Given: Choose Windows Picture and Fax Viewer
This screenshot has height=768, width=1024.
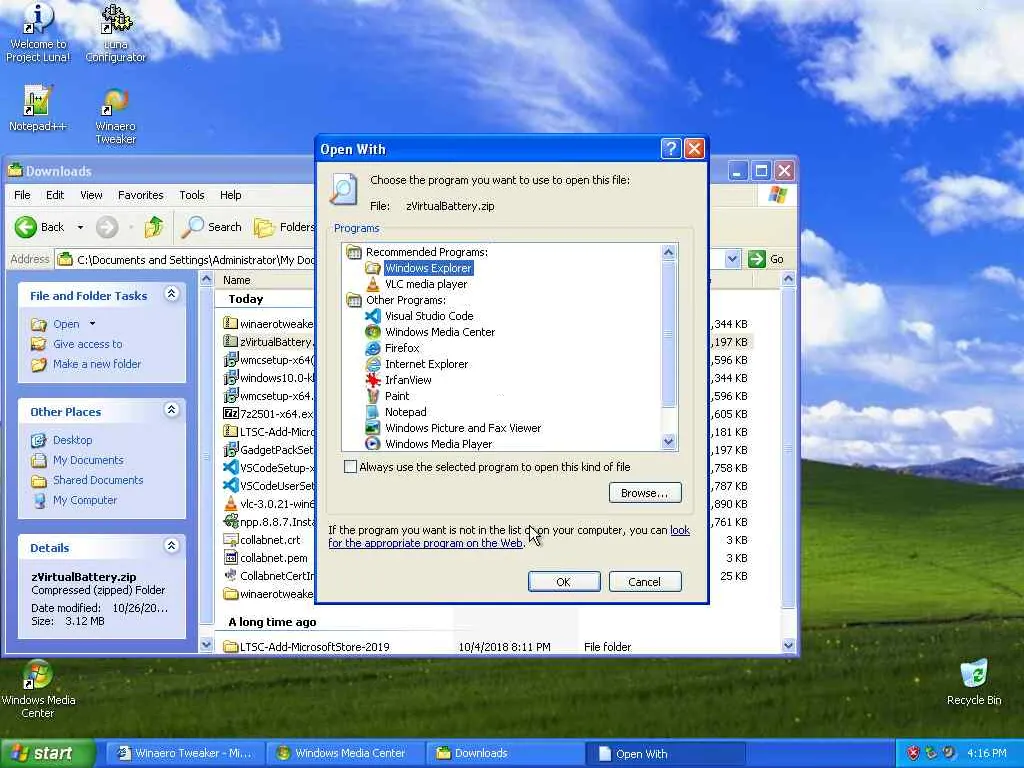Looking at the screenshot, I should point(462,428).
